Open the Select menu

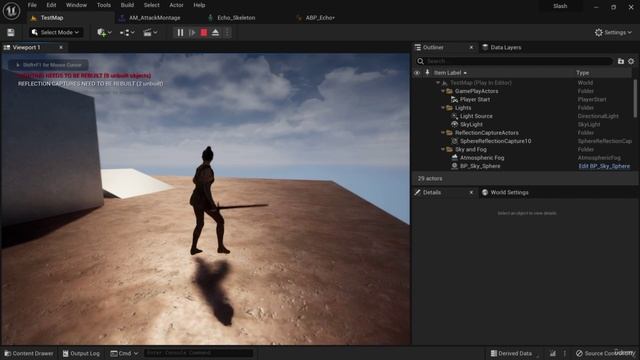click(x=151, y=5)
